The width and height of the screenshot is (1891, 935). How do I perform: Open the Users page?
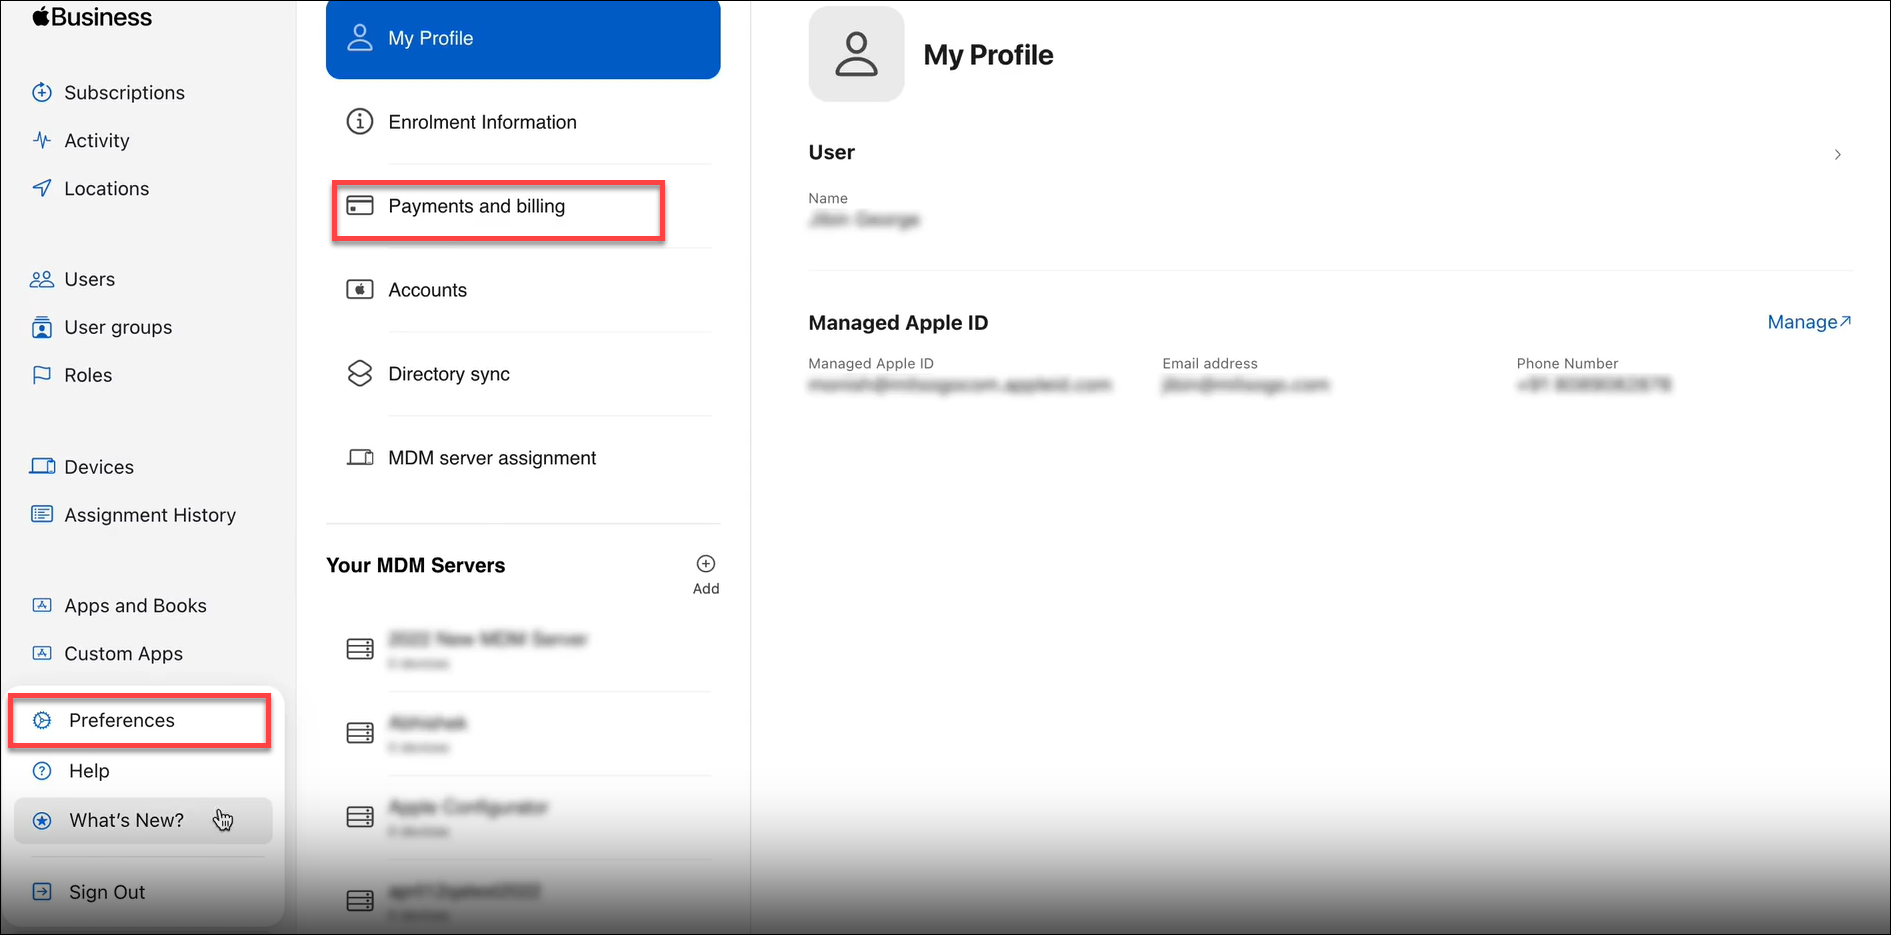point(90,279)
